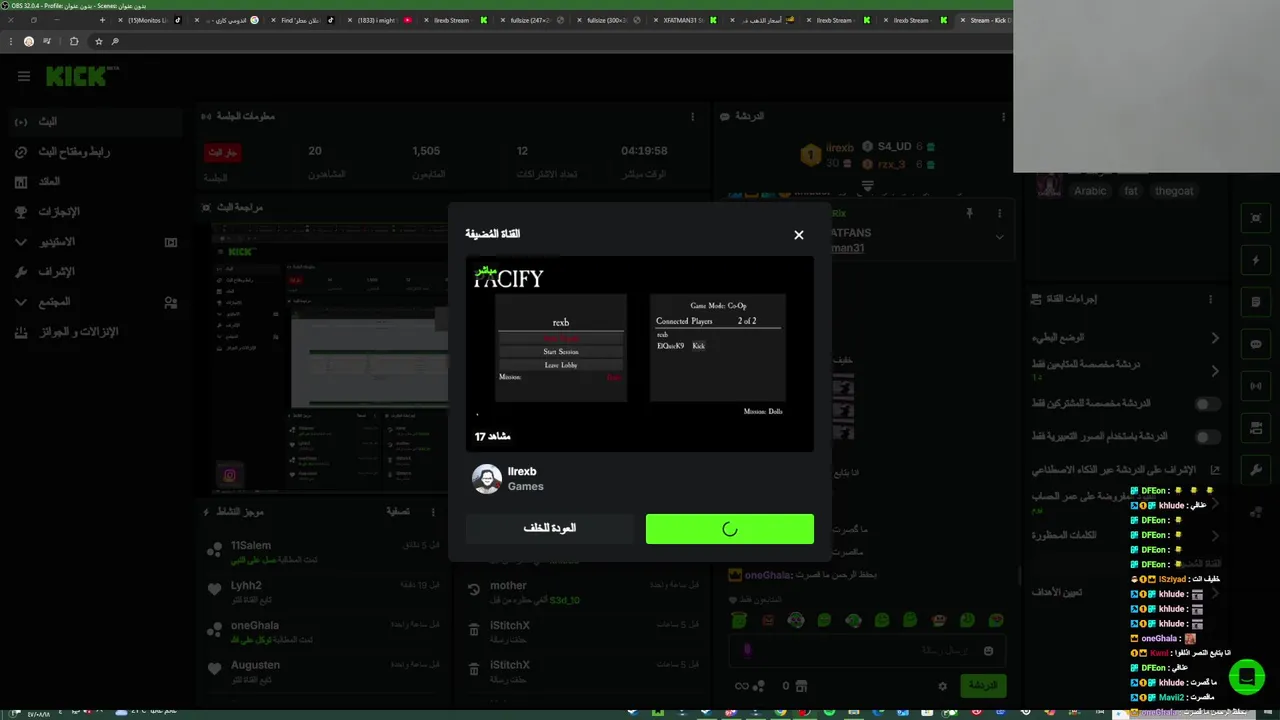The width and height of the screenshot is (1280, 720).
Task: Open AI chat moderation external link
Action: [x=1215, y=469]
